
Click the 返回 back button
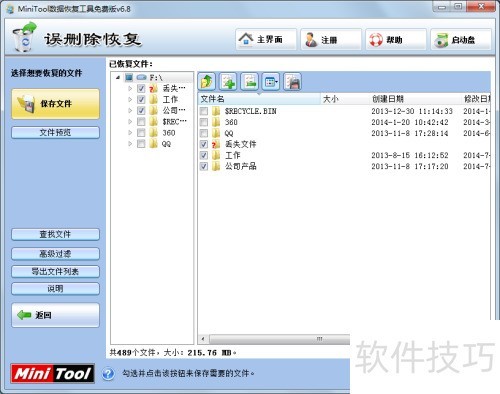coord(55,315)
